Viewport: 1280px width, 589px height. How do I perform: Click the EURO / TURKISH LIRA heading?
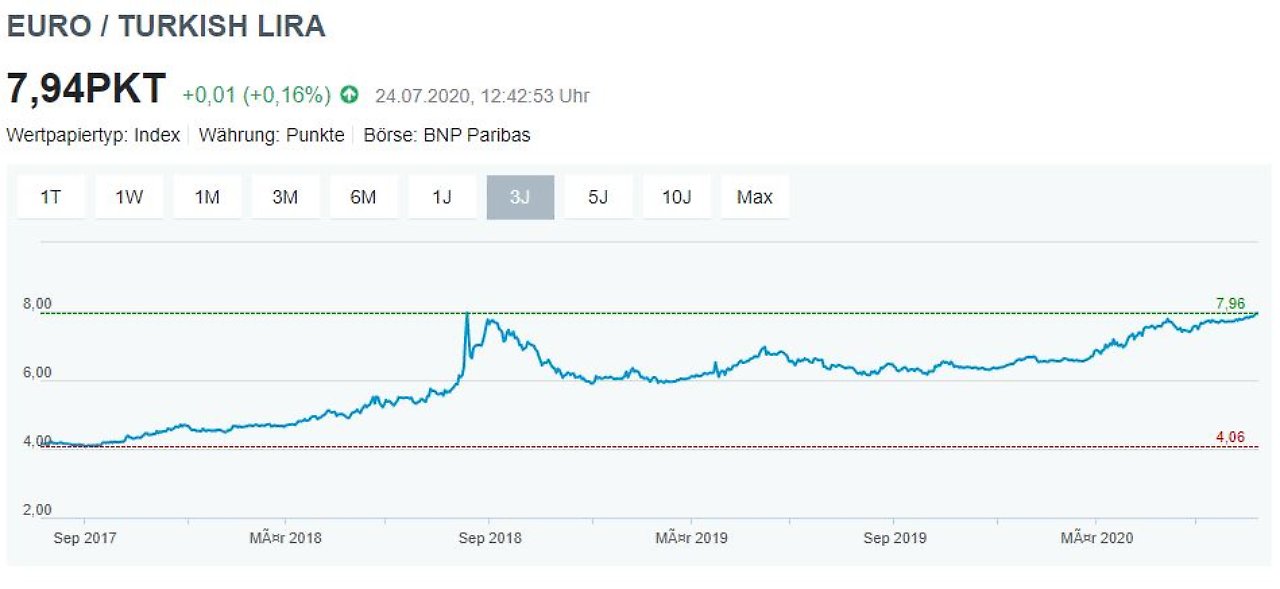coord(166,27)
